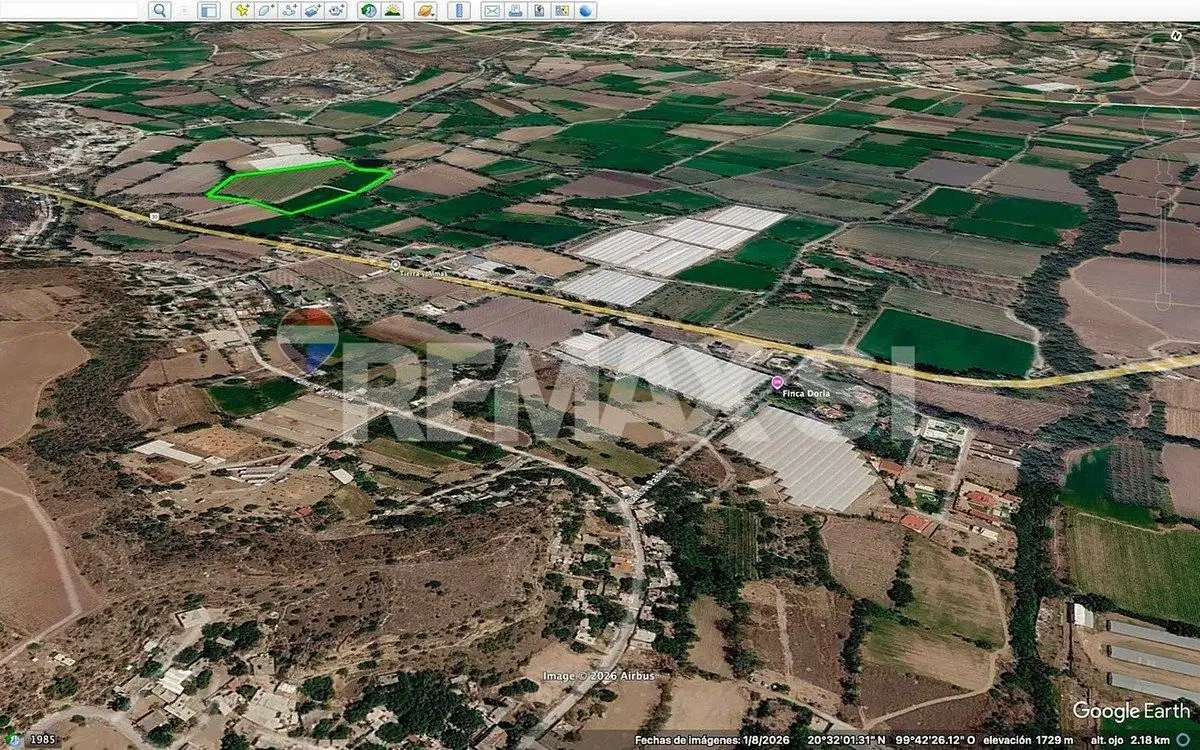Click the Record a Tour icon
This screenshot has width=1200, height=750.
[x=336, y=10]
